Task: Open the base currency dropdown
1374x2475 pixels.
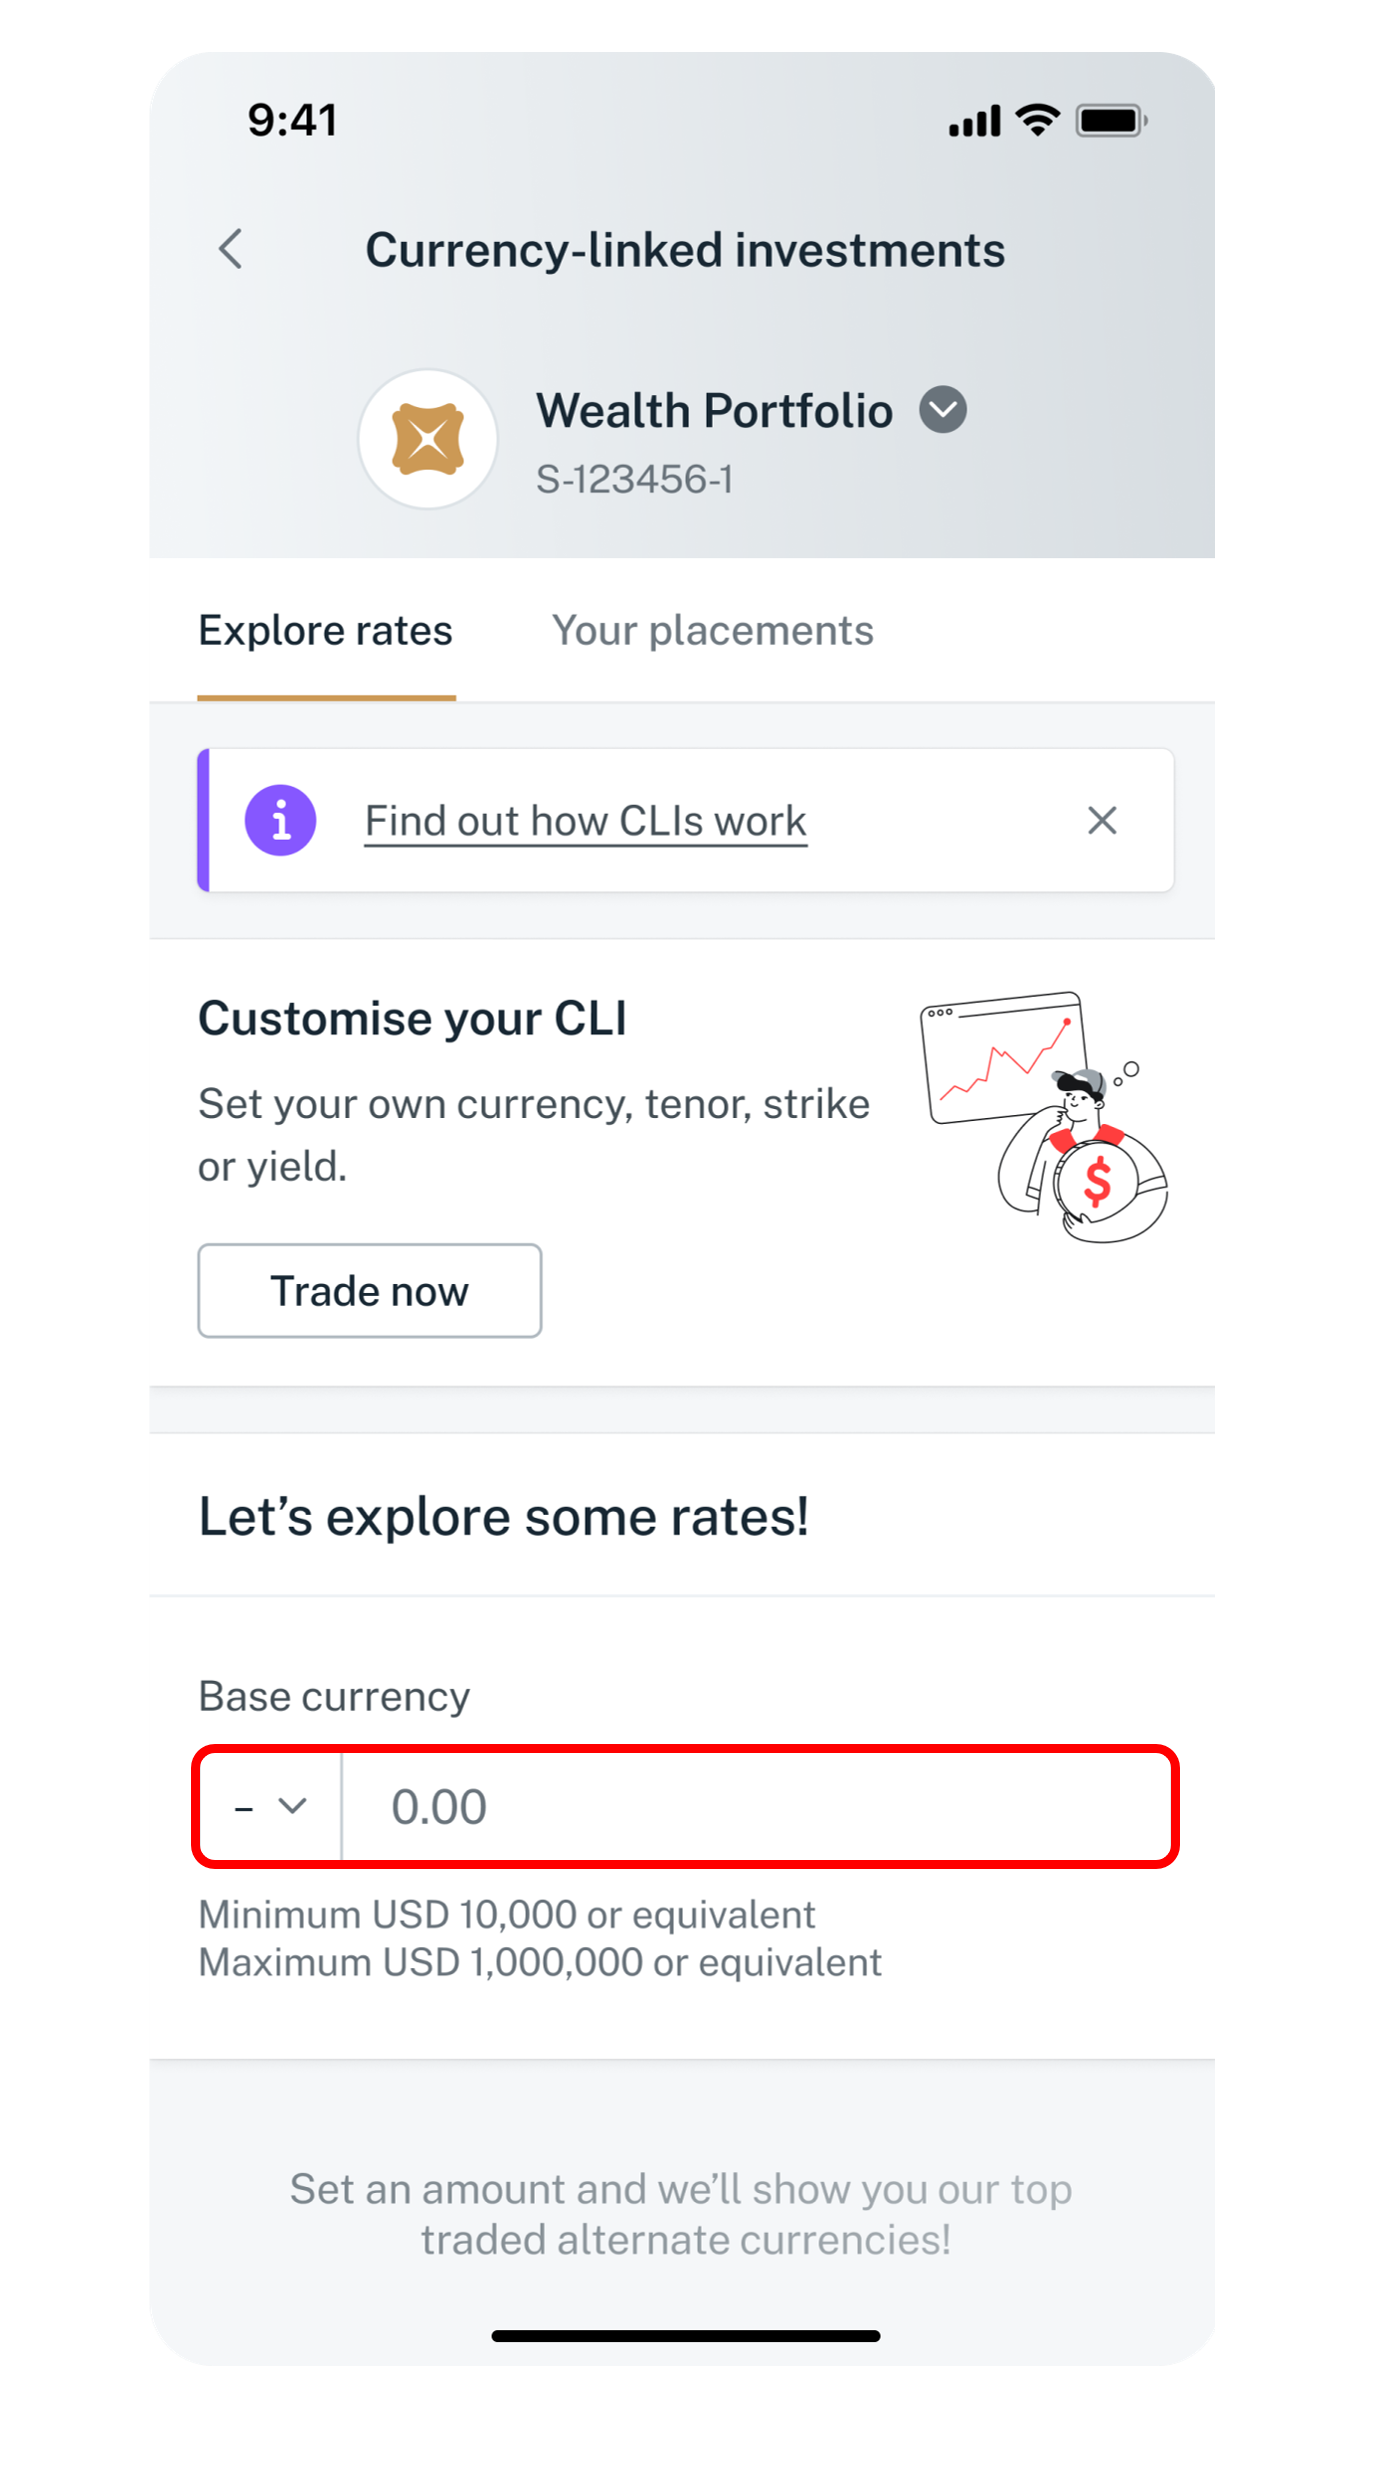Action: [271, 1806]
